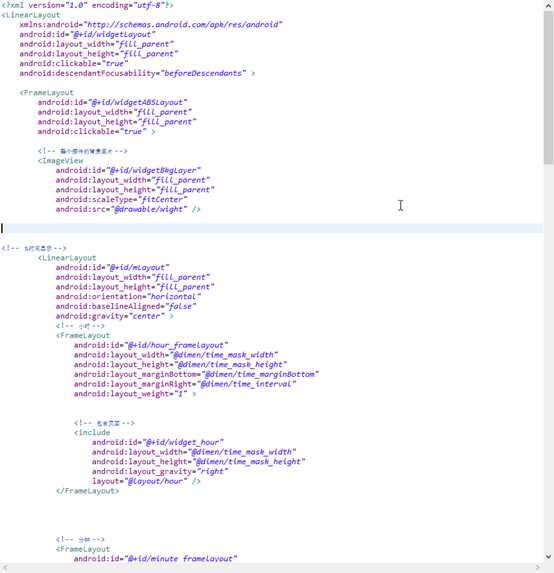The width and height of the screenshot is (554, 573).
Task: Click the android:scaleType="fitCenter" line
Action: [x=121, y=200]
